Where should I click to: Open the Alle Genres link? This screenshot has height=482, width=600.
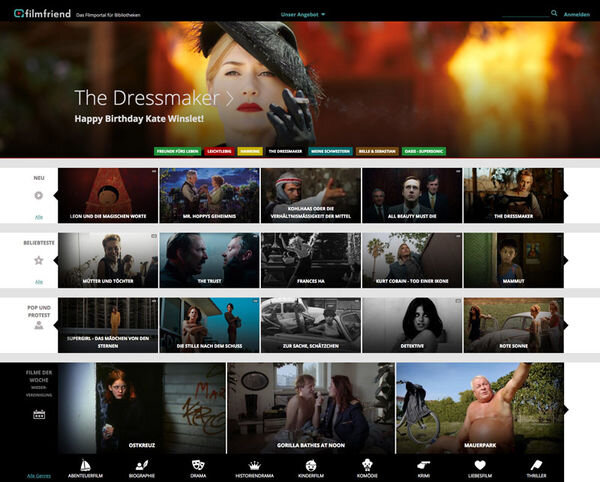[39, 476]
